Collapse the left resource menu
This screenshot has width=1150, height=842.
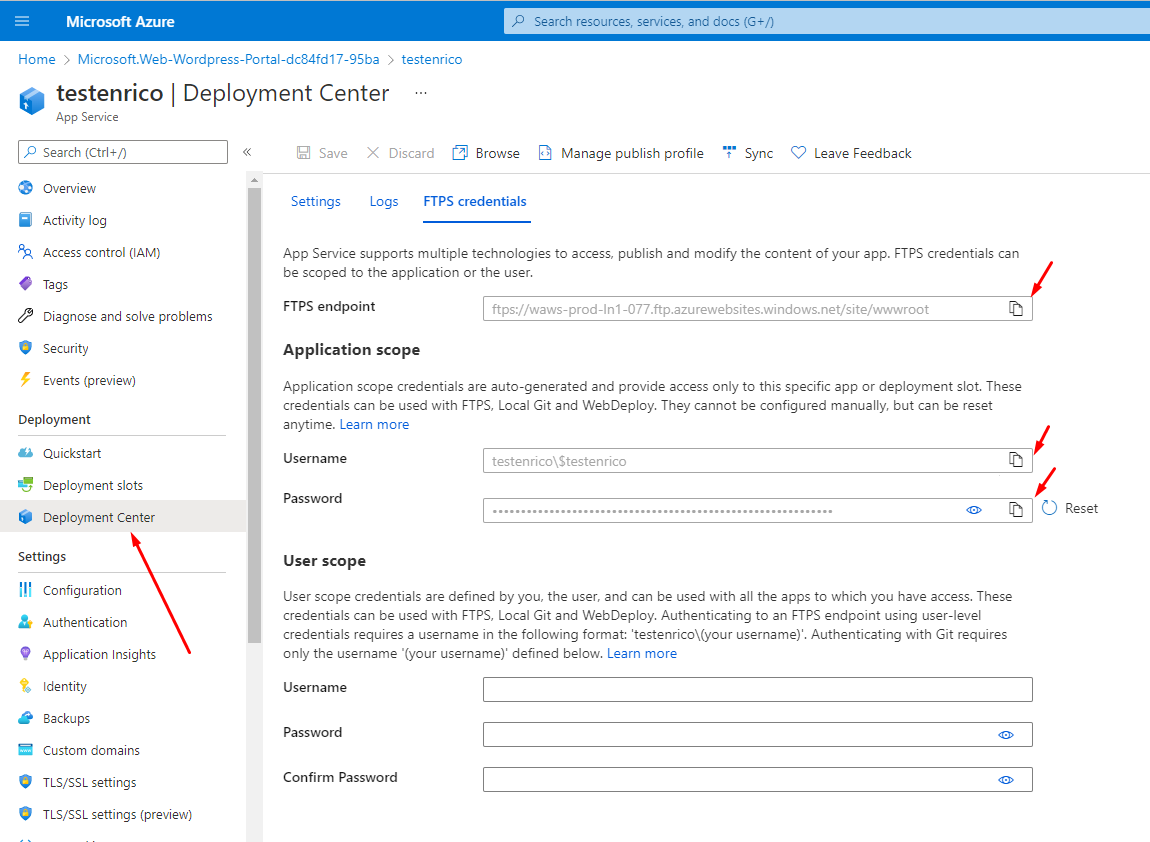247,152
